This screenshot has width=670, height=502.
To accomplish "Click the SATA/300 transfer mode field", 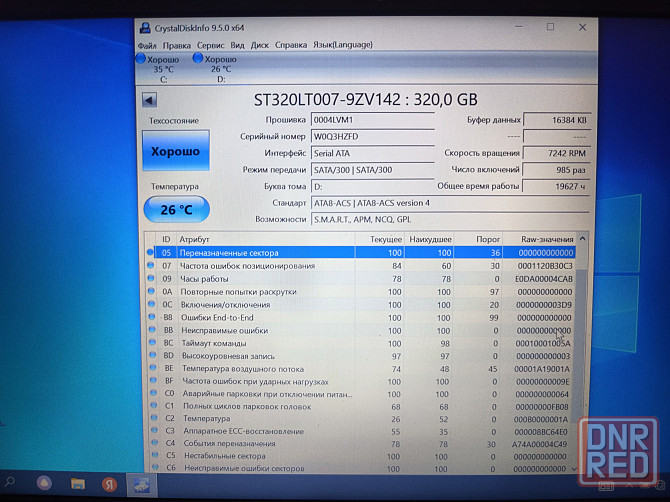I will point(373,170).
